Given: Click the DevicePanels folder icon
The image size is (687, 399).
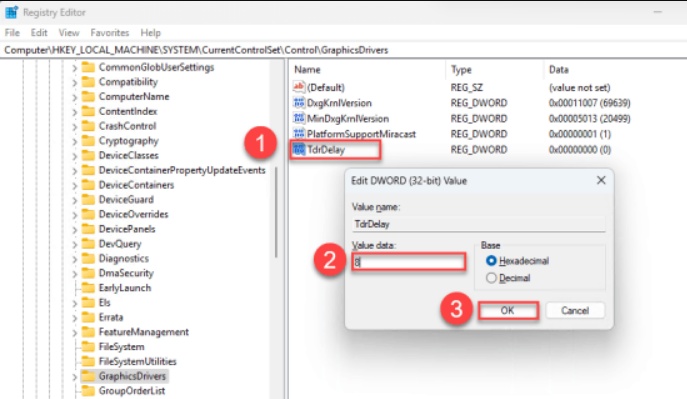Looking at the screenshot, I should pos(88,229).
